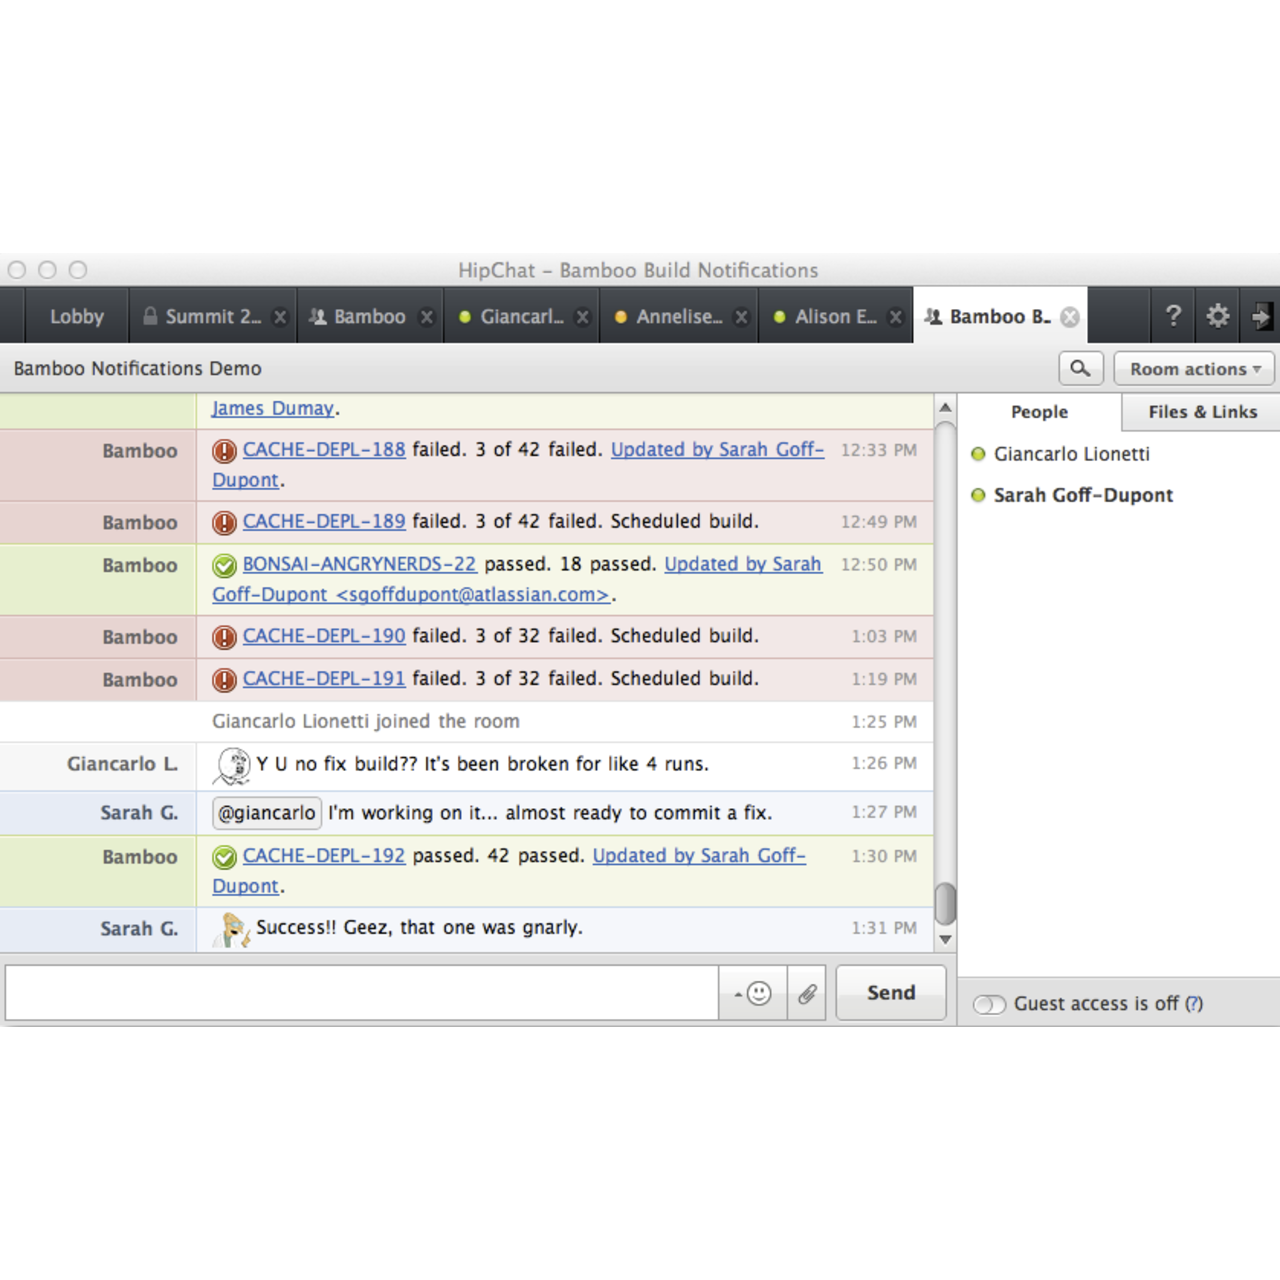Open the settings gear icon
The image size is (1280, 1280).
[x=1217, y=316]
